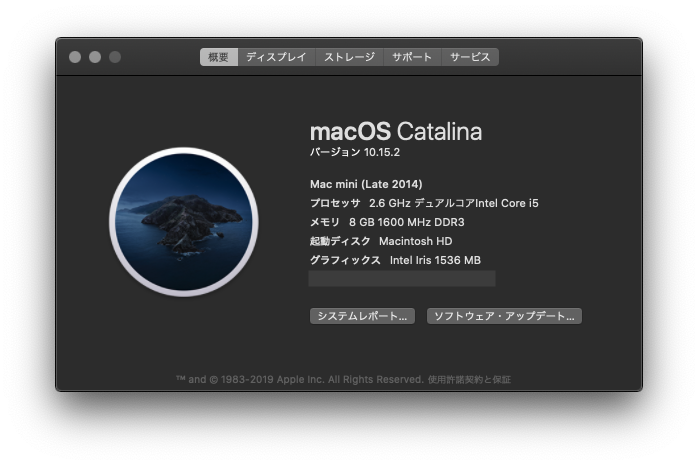Click the redacted serial number field
Screen dimensions: 698x465
[402, 279]
